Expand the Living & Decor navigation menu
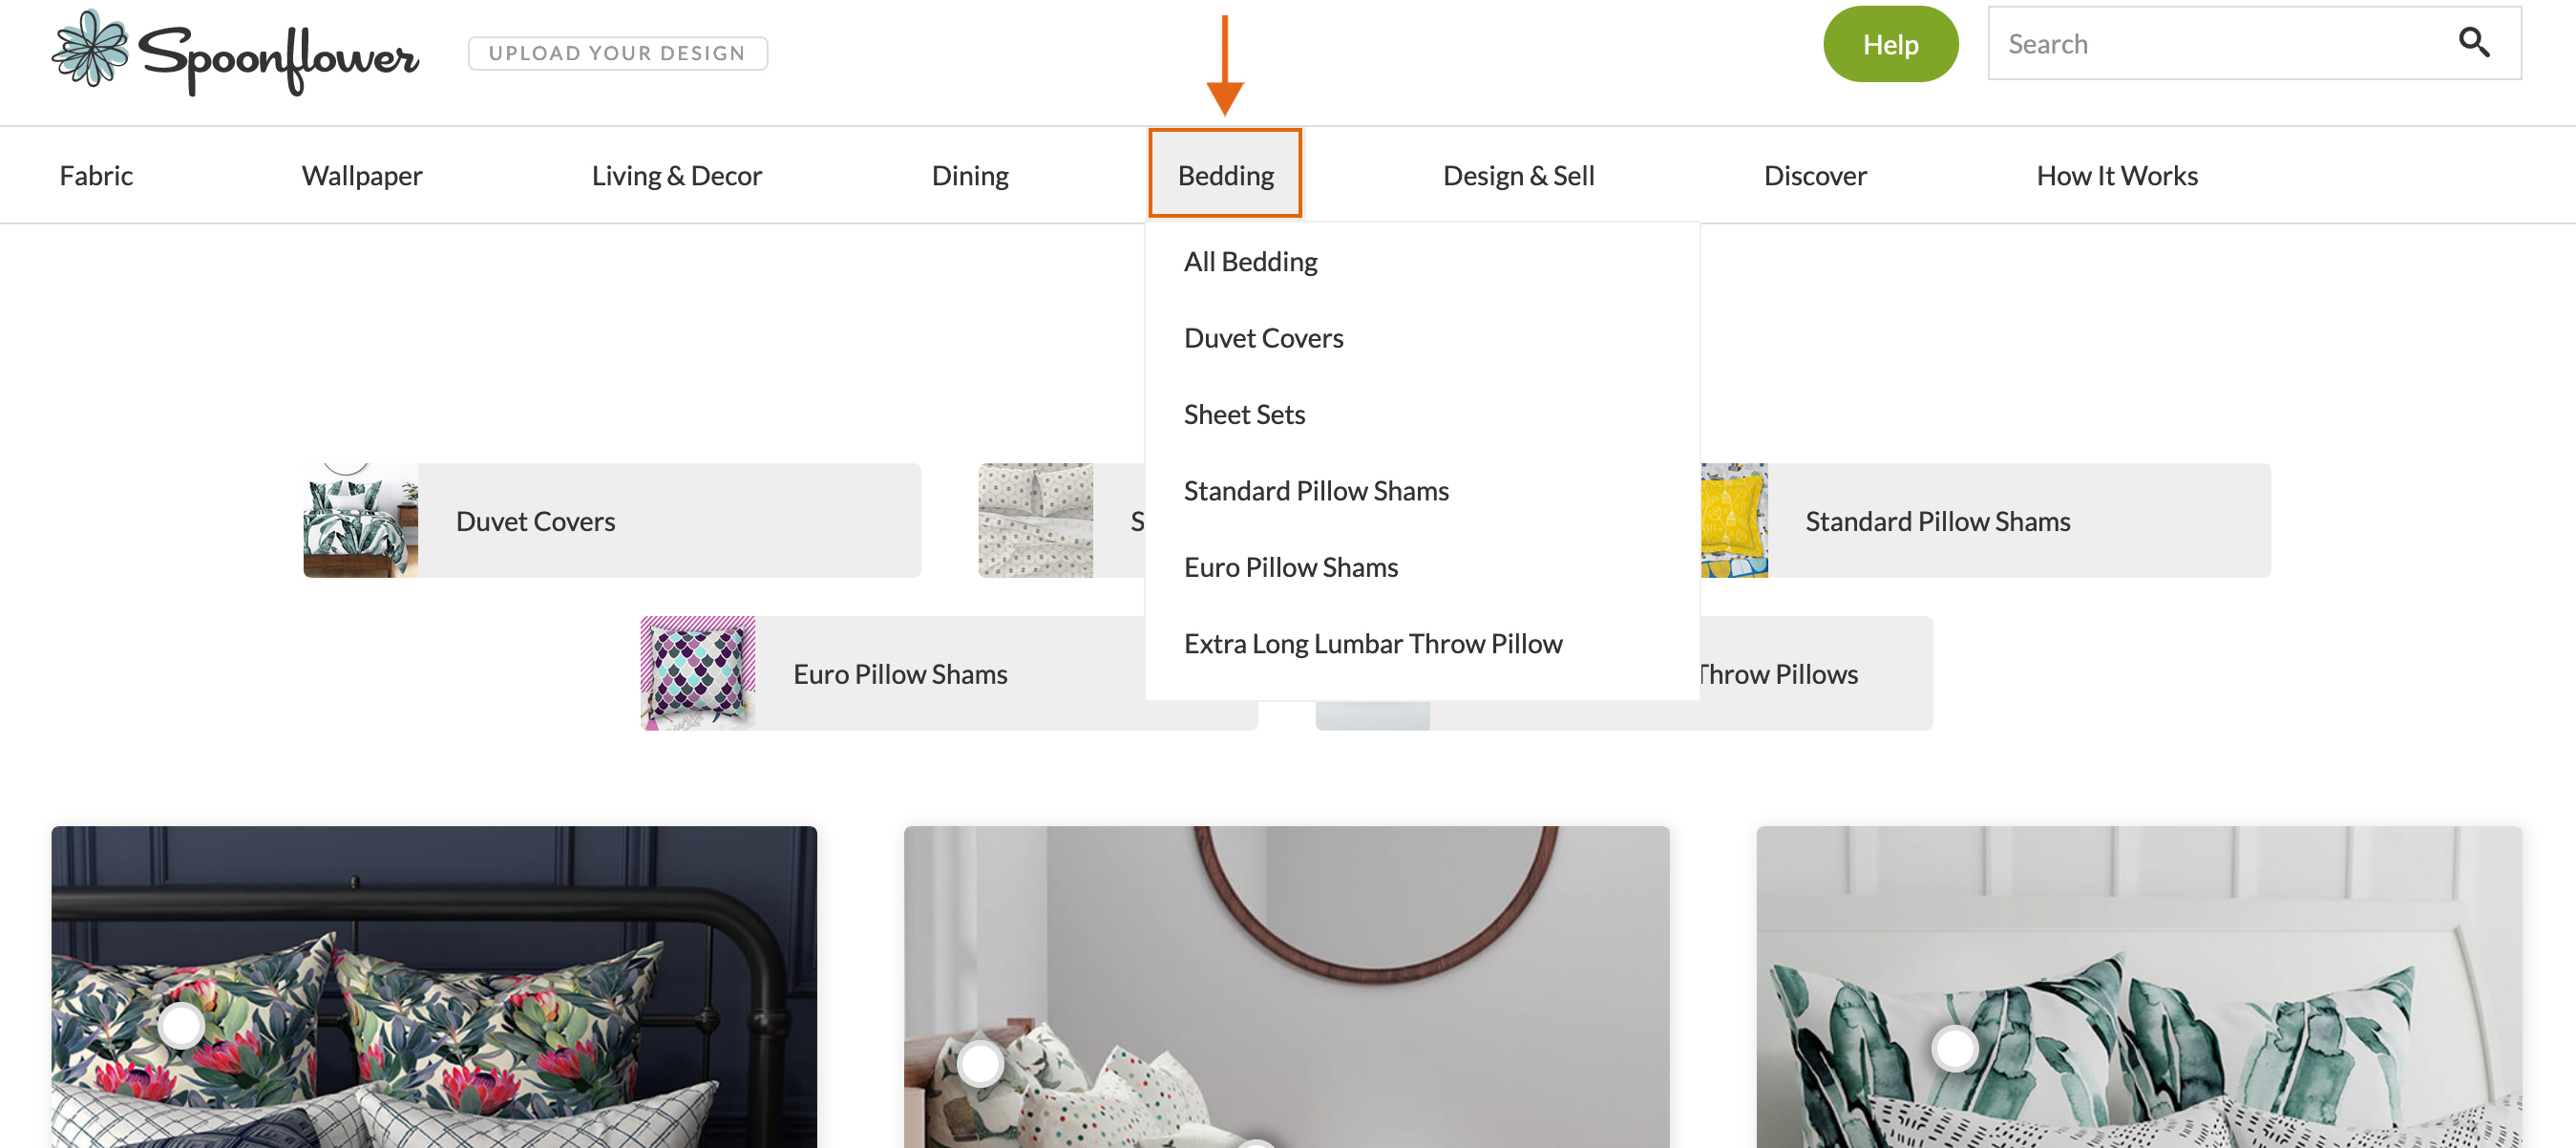 tap(677, 174)
